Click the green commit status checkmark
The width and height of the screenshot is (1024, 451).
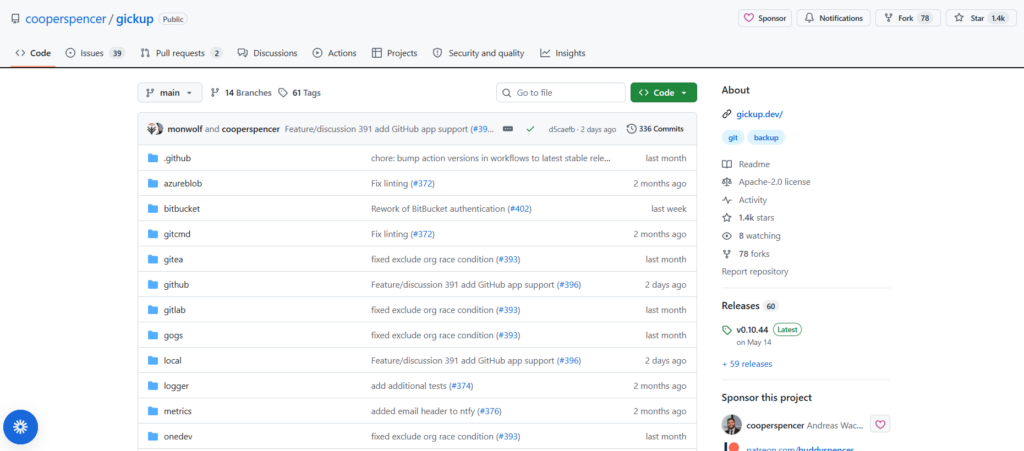(530, 129)
